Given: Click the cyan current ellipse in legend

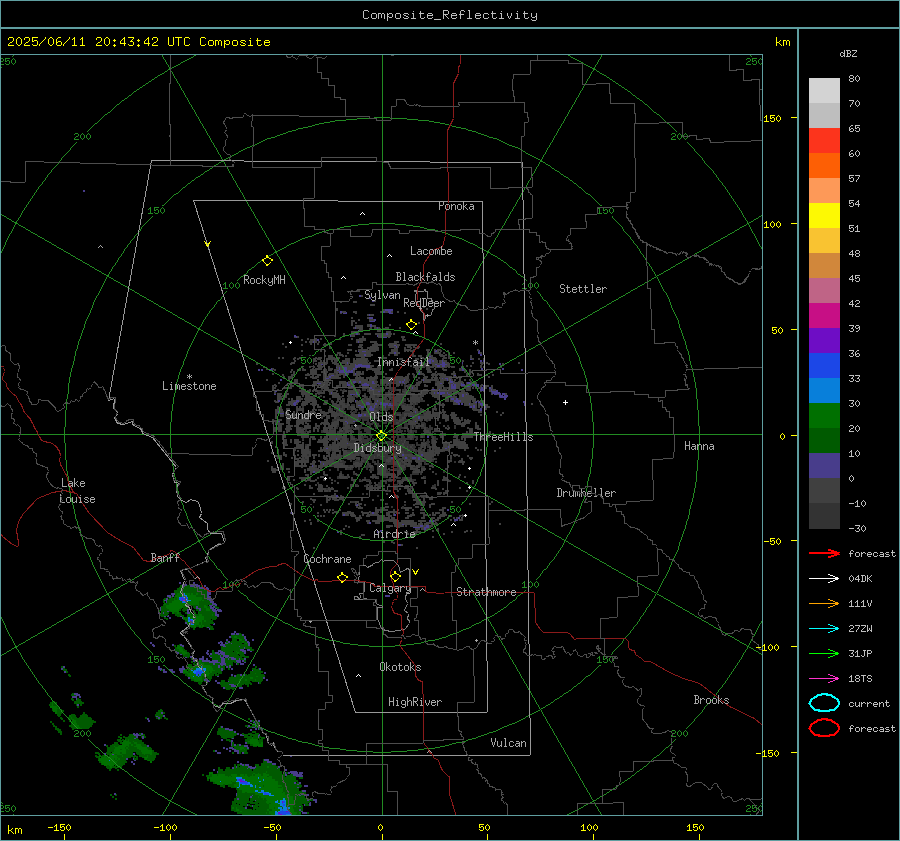Looking at the screenshot, I should click(x=824, y=703).
